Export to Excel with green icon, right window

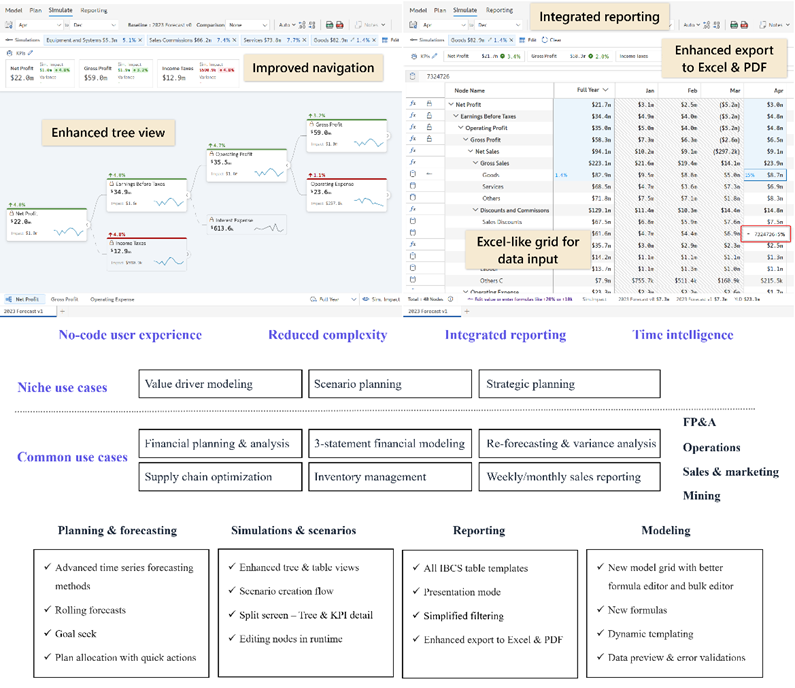pyautogui.click(x=734, y=24)
